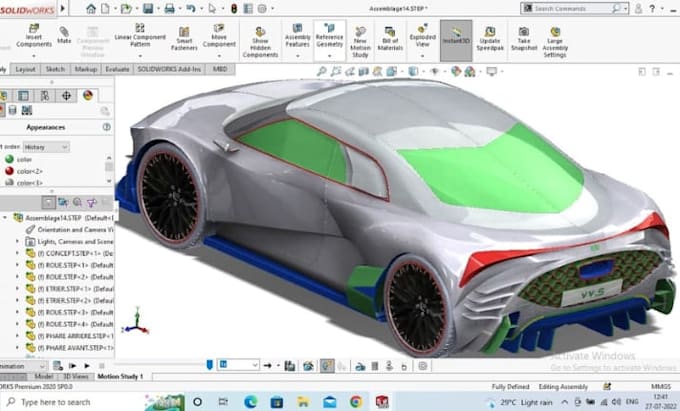Click MMGS unit system in status bar

(660, 386)
